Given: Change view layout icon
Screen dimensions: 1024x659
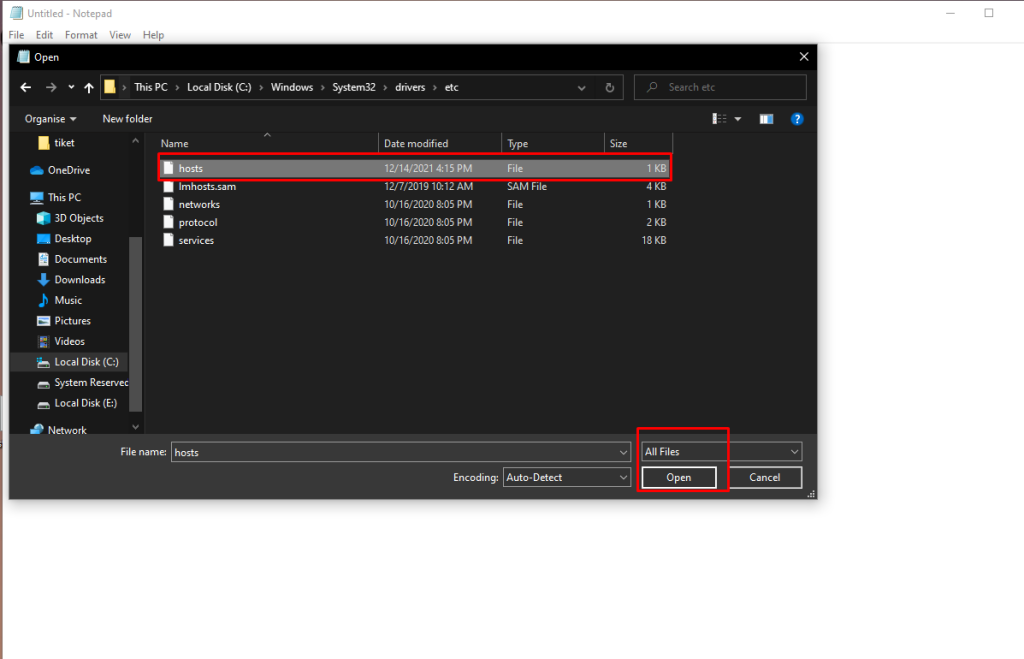Looking at the screenshot, I should click(x=719, y=119).
